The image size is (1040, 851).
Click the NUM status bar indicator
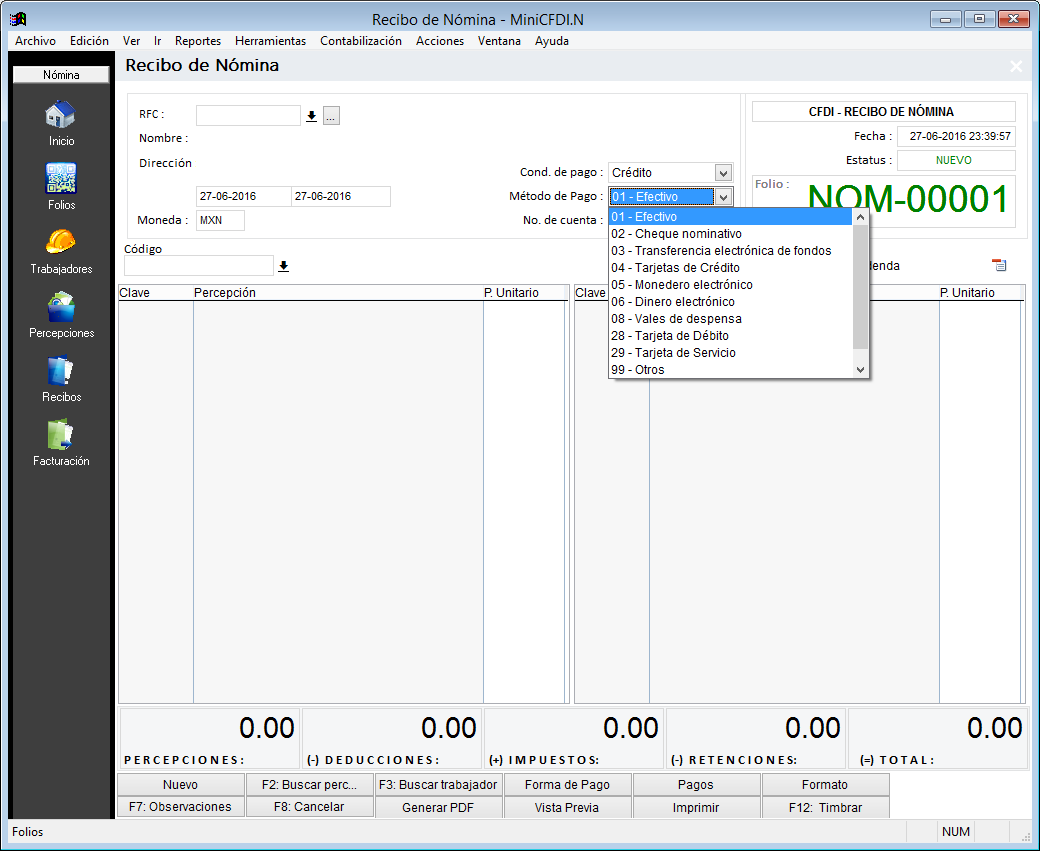click(x=955, y=832)
